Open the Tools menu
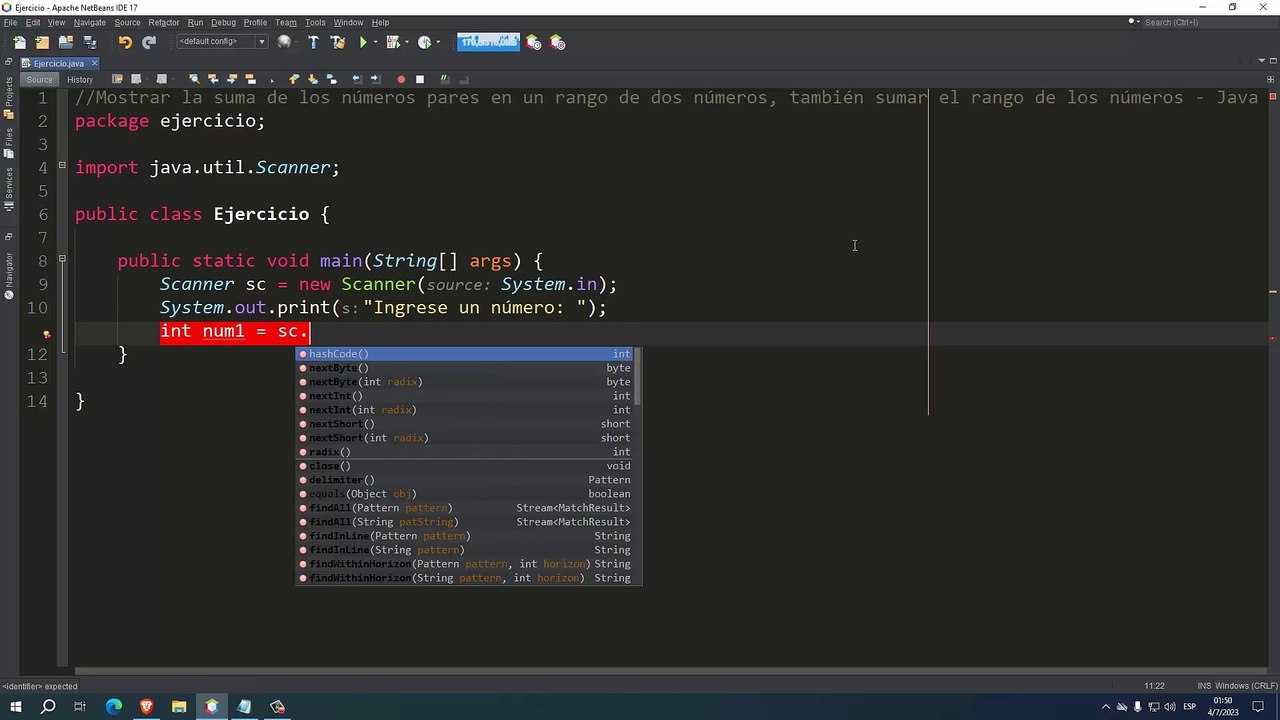Viewport: 1280px width, 720px height. pyautogui.click(x=315, y=22)
